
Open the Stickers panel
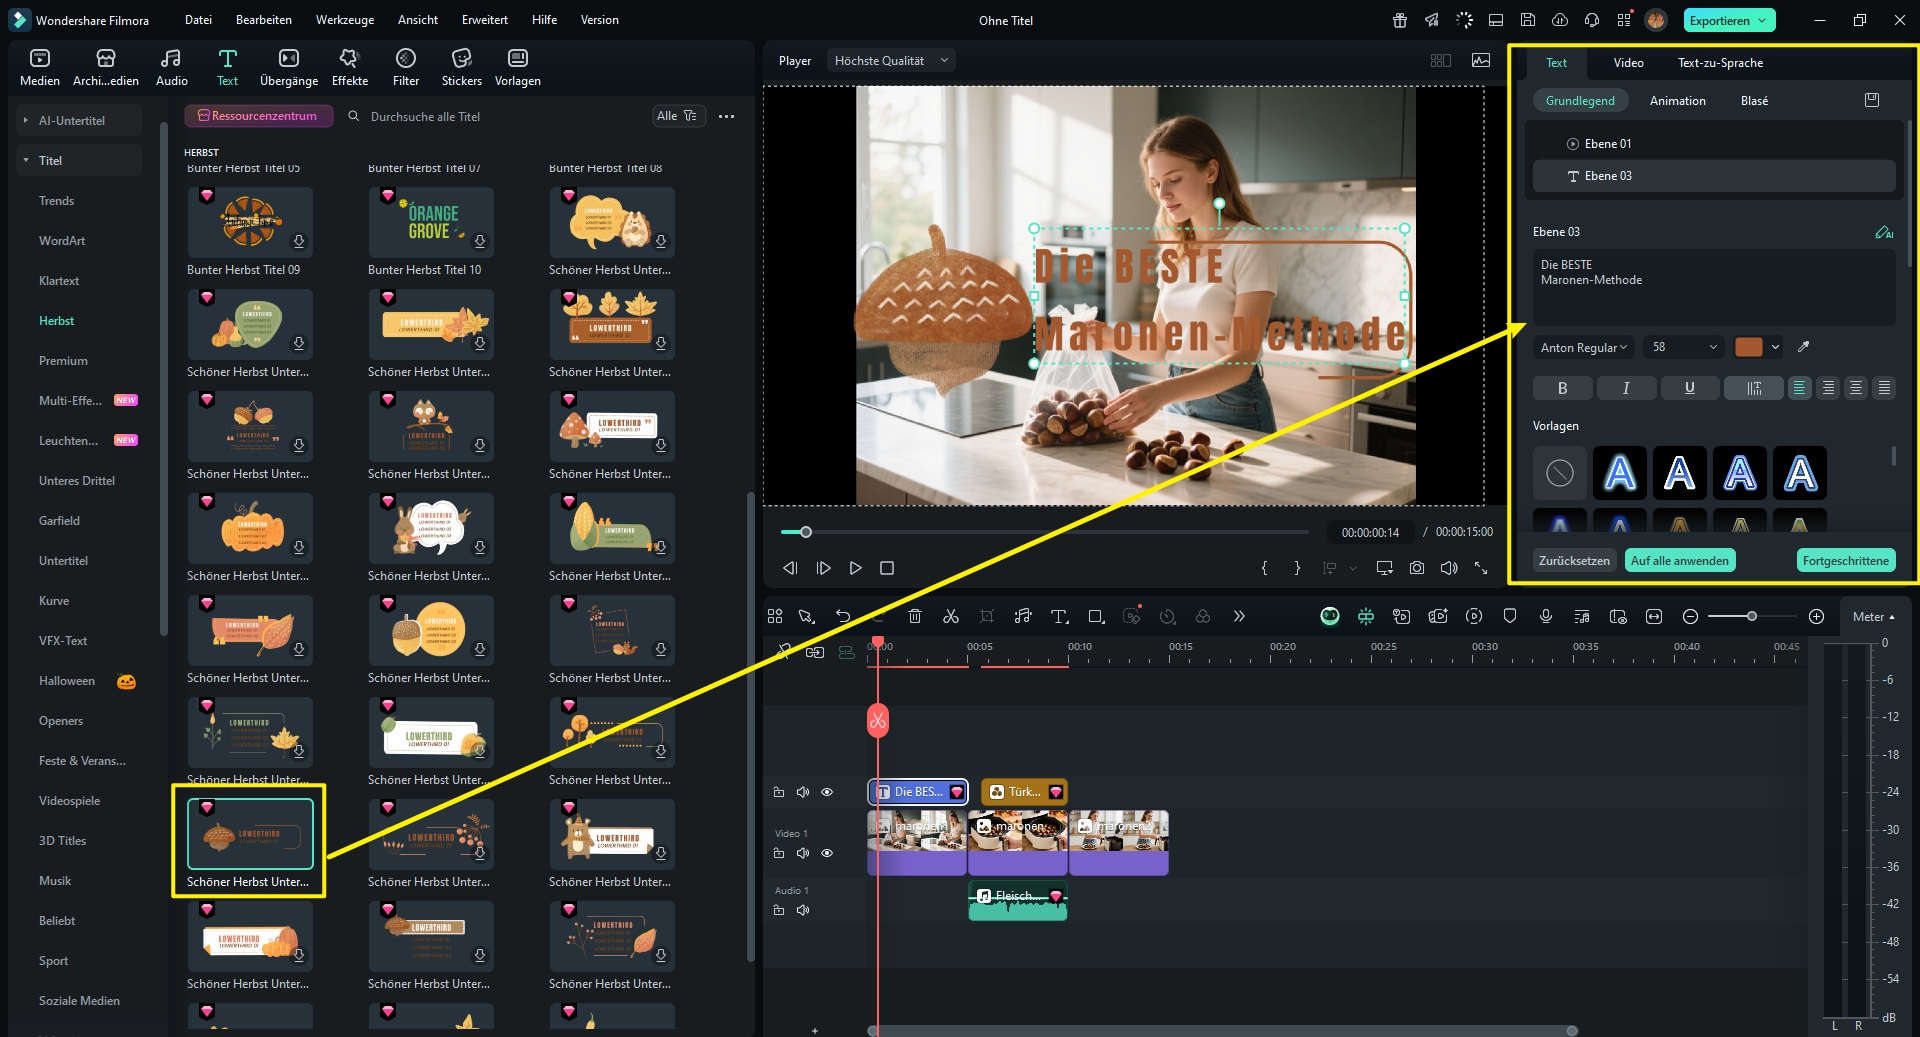click(x=461, y=67)
